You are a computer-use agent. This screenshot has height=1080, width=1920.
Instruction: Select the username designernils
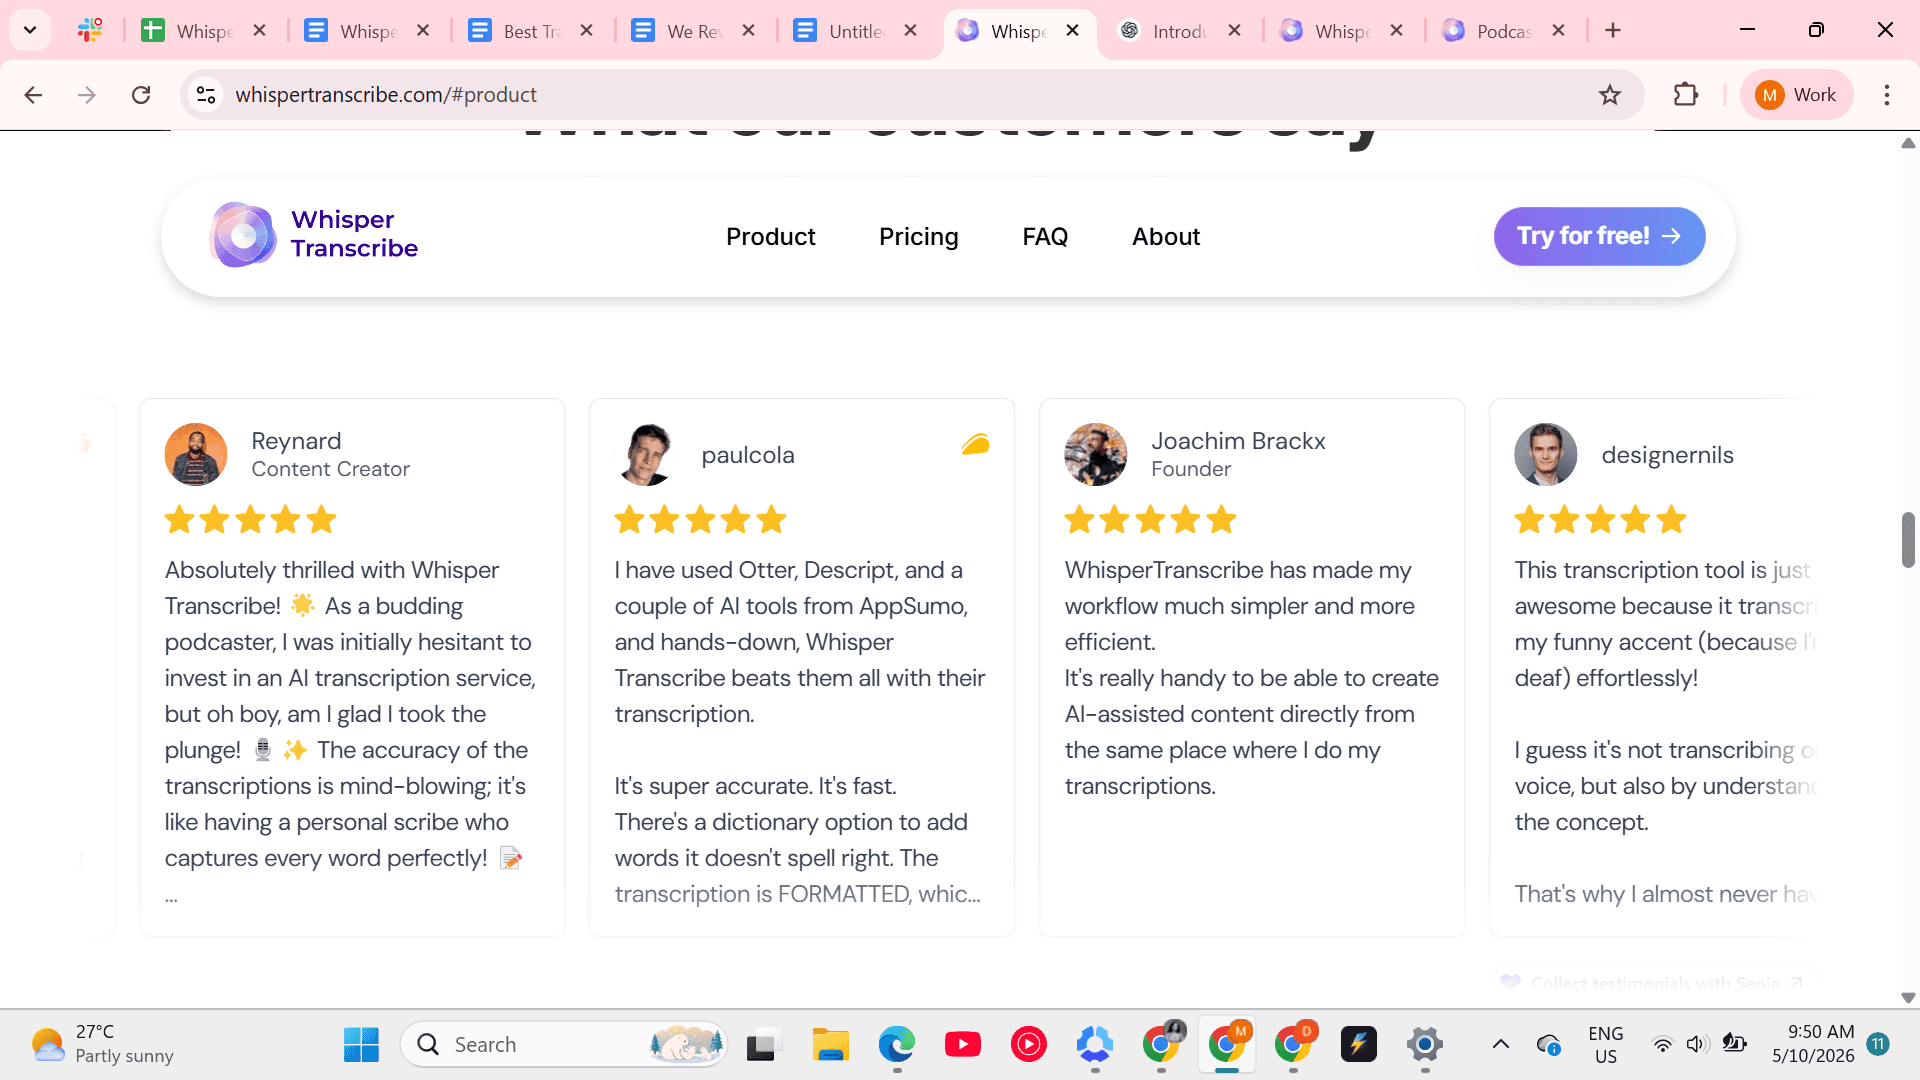coord(1667,455)
